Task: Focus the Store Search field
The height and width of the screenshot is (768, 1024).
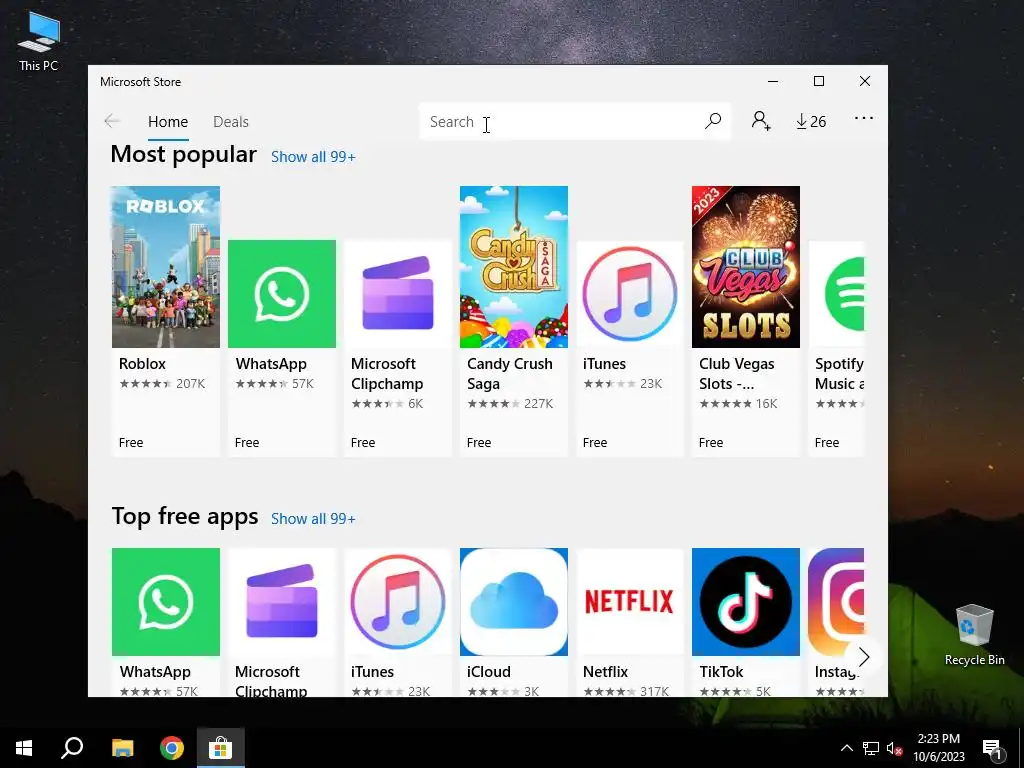Action: 575,121
